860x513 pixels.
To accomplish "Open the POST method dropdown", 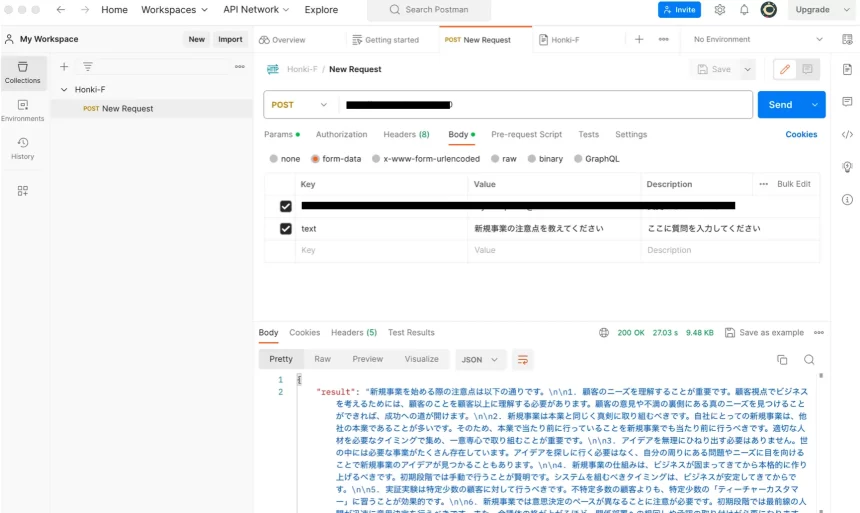I will click(299, 105).
